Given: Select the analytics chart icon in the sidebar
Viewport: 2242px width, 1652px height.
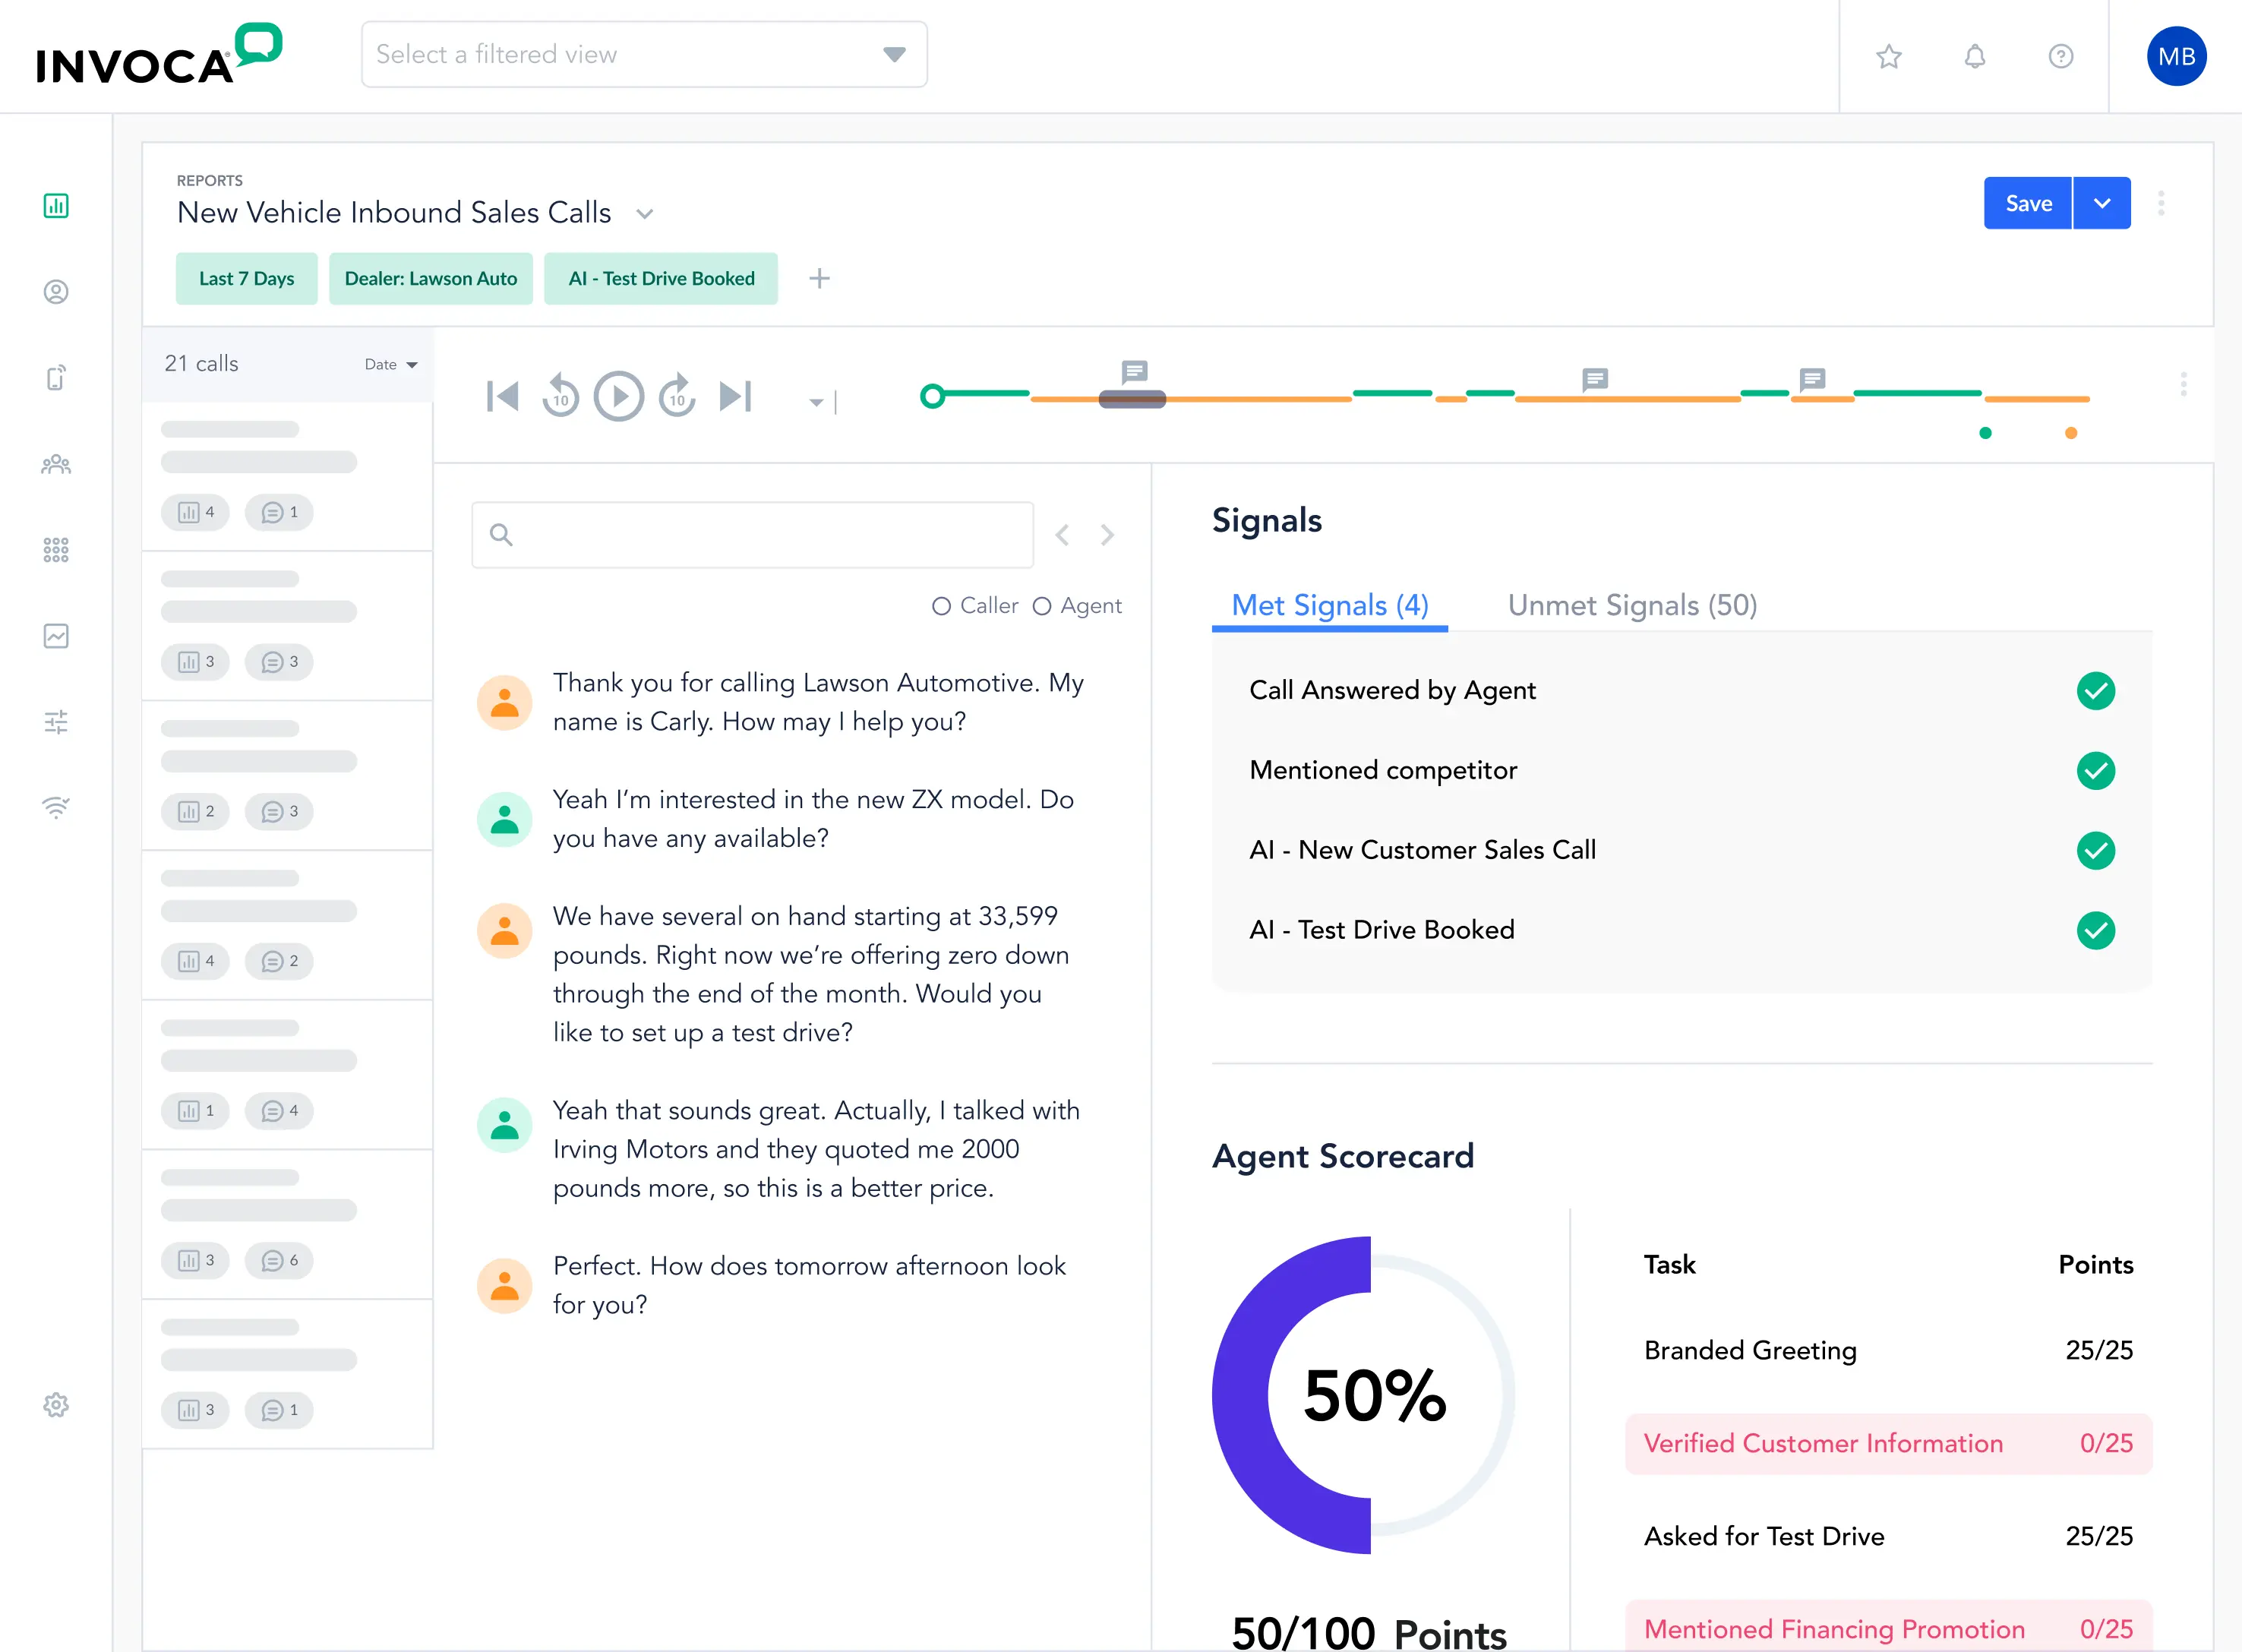Looking at the screenshot, I should tap(56, 636).
